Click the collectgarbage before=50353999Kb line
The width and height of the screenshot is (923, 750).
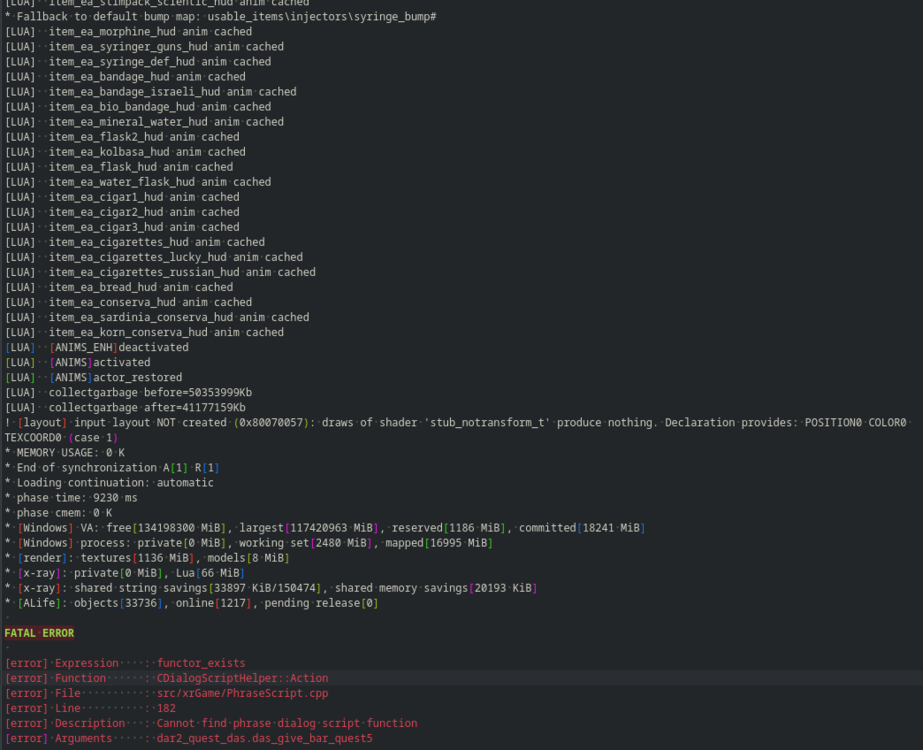[x=128, y=392]
